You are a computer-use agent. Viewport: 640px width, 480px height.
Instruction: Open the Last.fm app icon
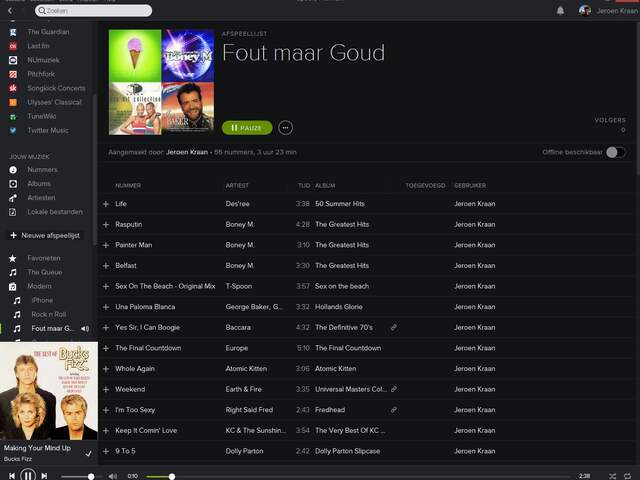click(x=13, y=46)
